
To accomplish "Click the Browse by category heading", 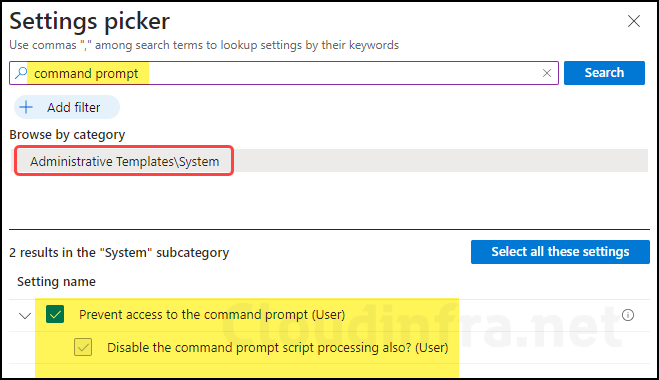I will 67,135.
